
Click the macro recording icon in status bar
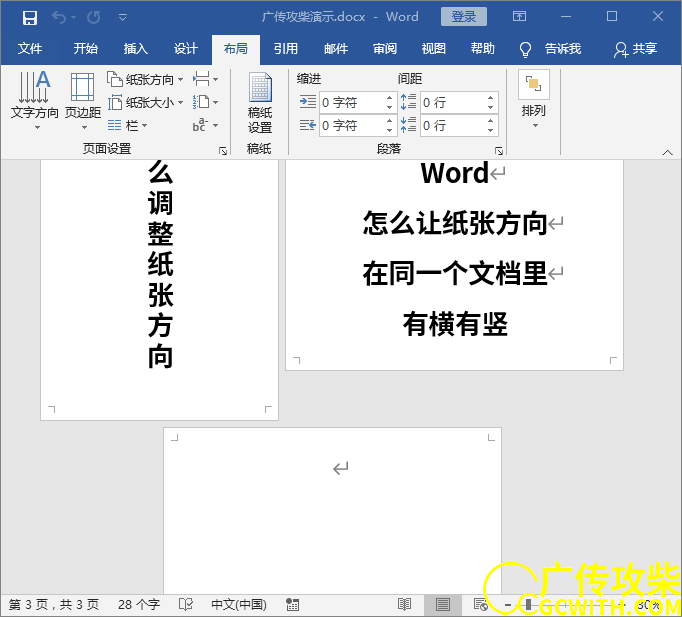click(x=292, y=604)
